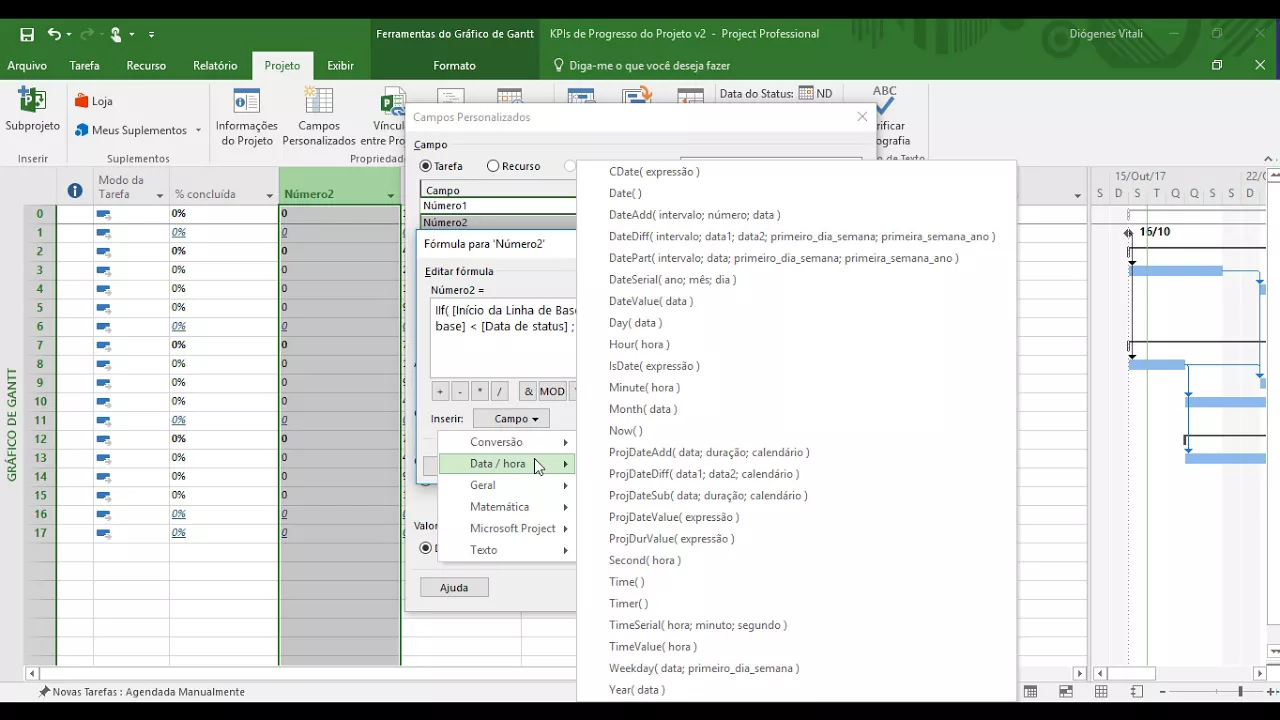
Task: Switch to the Exibir ribbon tab
Action: tap(340, 65)
